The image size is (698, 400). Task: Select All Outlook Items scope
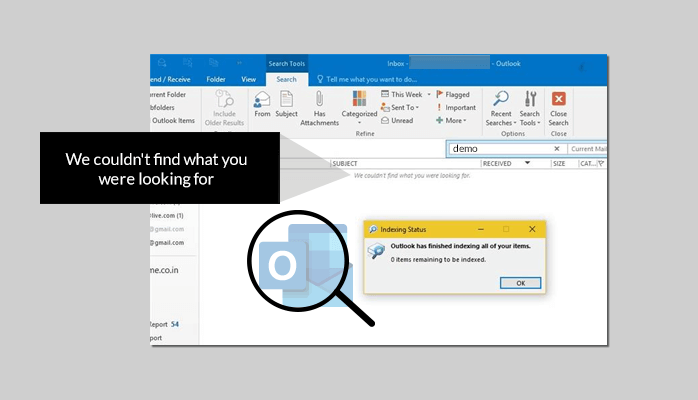click(x=173, y=121)
